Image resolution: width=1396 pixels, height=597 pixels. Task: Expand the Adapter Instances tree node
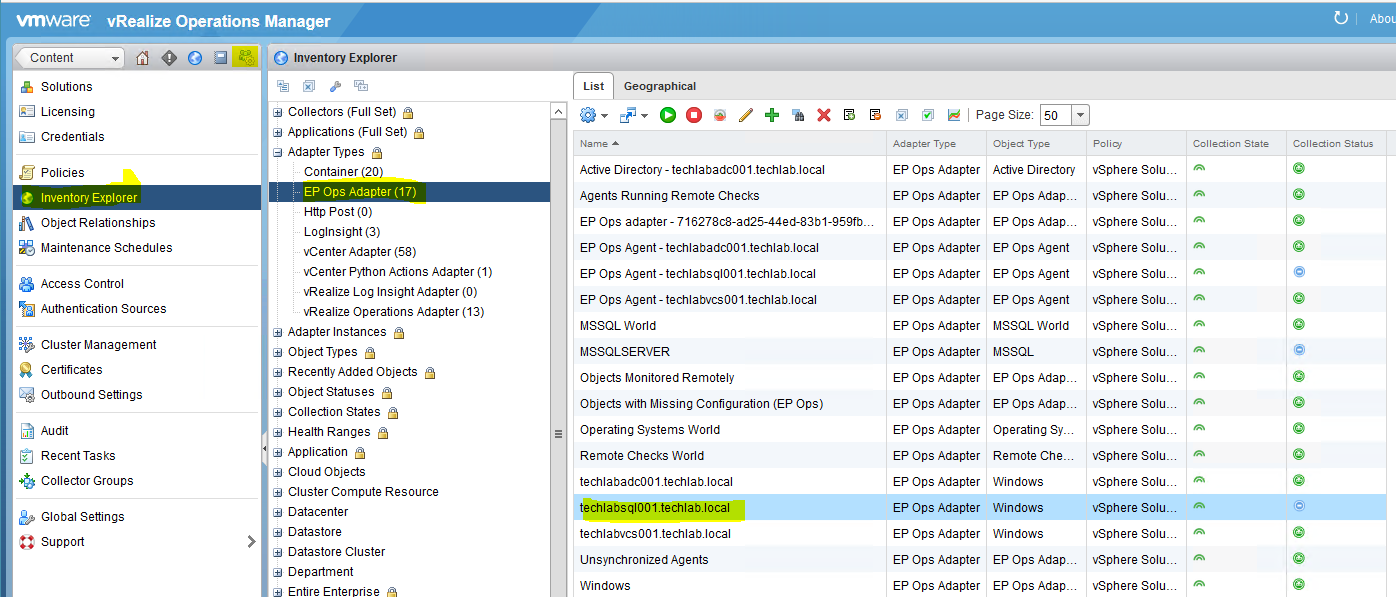[x=278, y=332]
